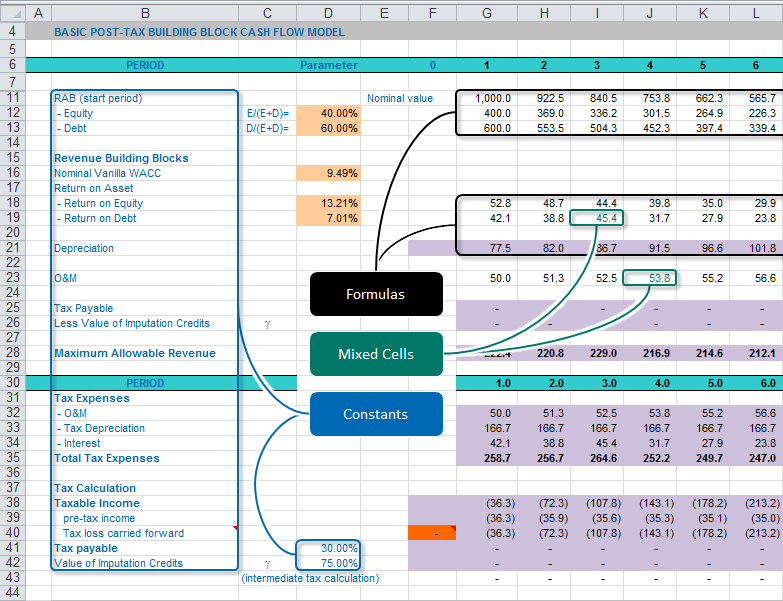
Task: Select the 'Value of Imputation Credits' label
Action: [x=118, y=563]
